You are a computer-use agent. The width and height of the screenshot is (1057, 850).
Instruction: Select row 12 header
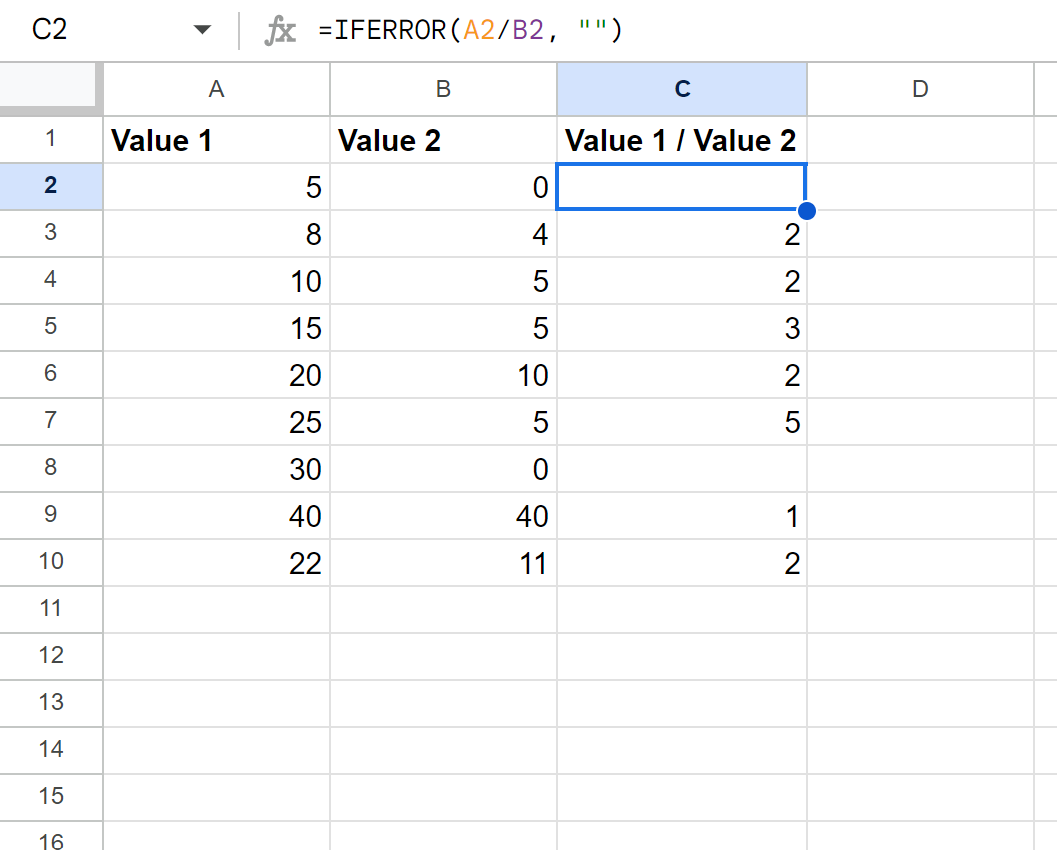[51, 657]
